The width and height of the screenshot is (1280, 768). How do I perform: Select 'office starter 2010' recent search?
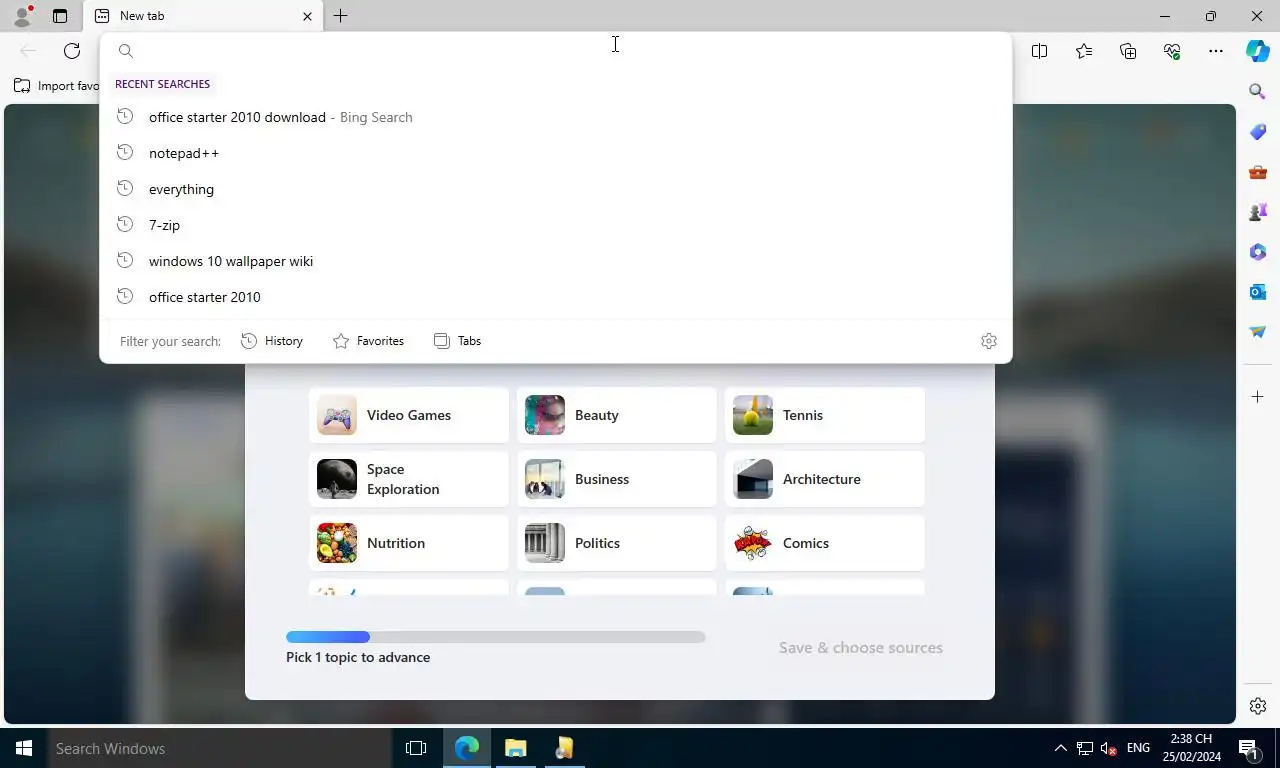point(556,297)
